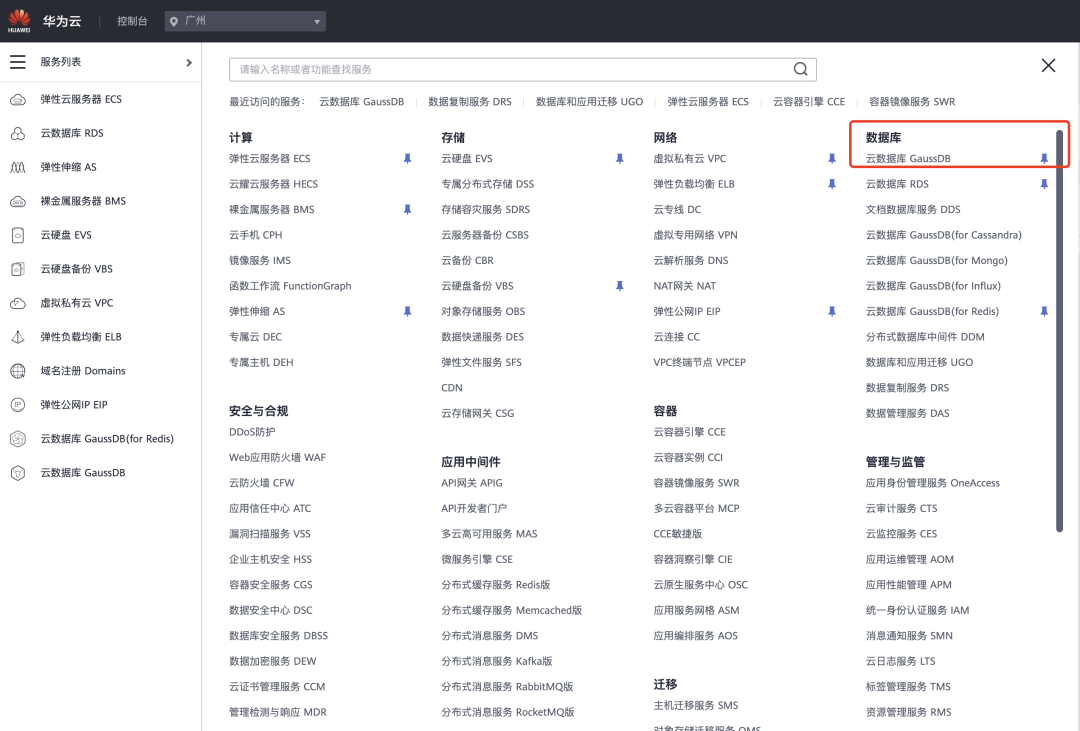Click the 弹性公网IP EIP sidebar icon
The image size is (1080, 731).
tap(18, 404)
